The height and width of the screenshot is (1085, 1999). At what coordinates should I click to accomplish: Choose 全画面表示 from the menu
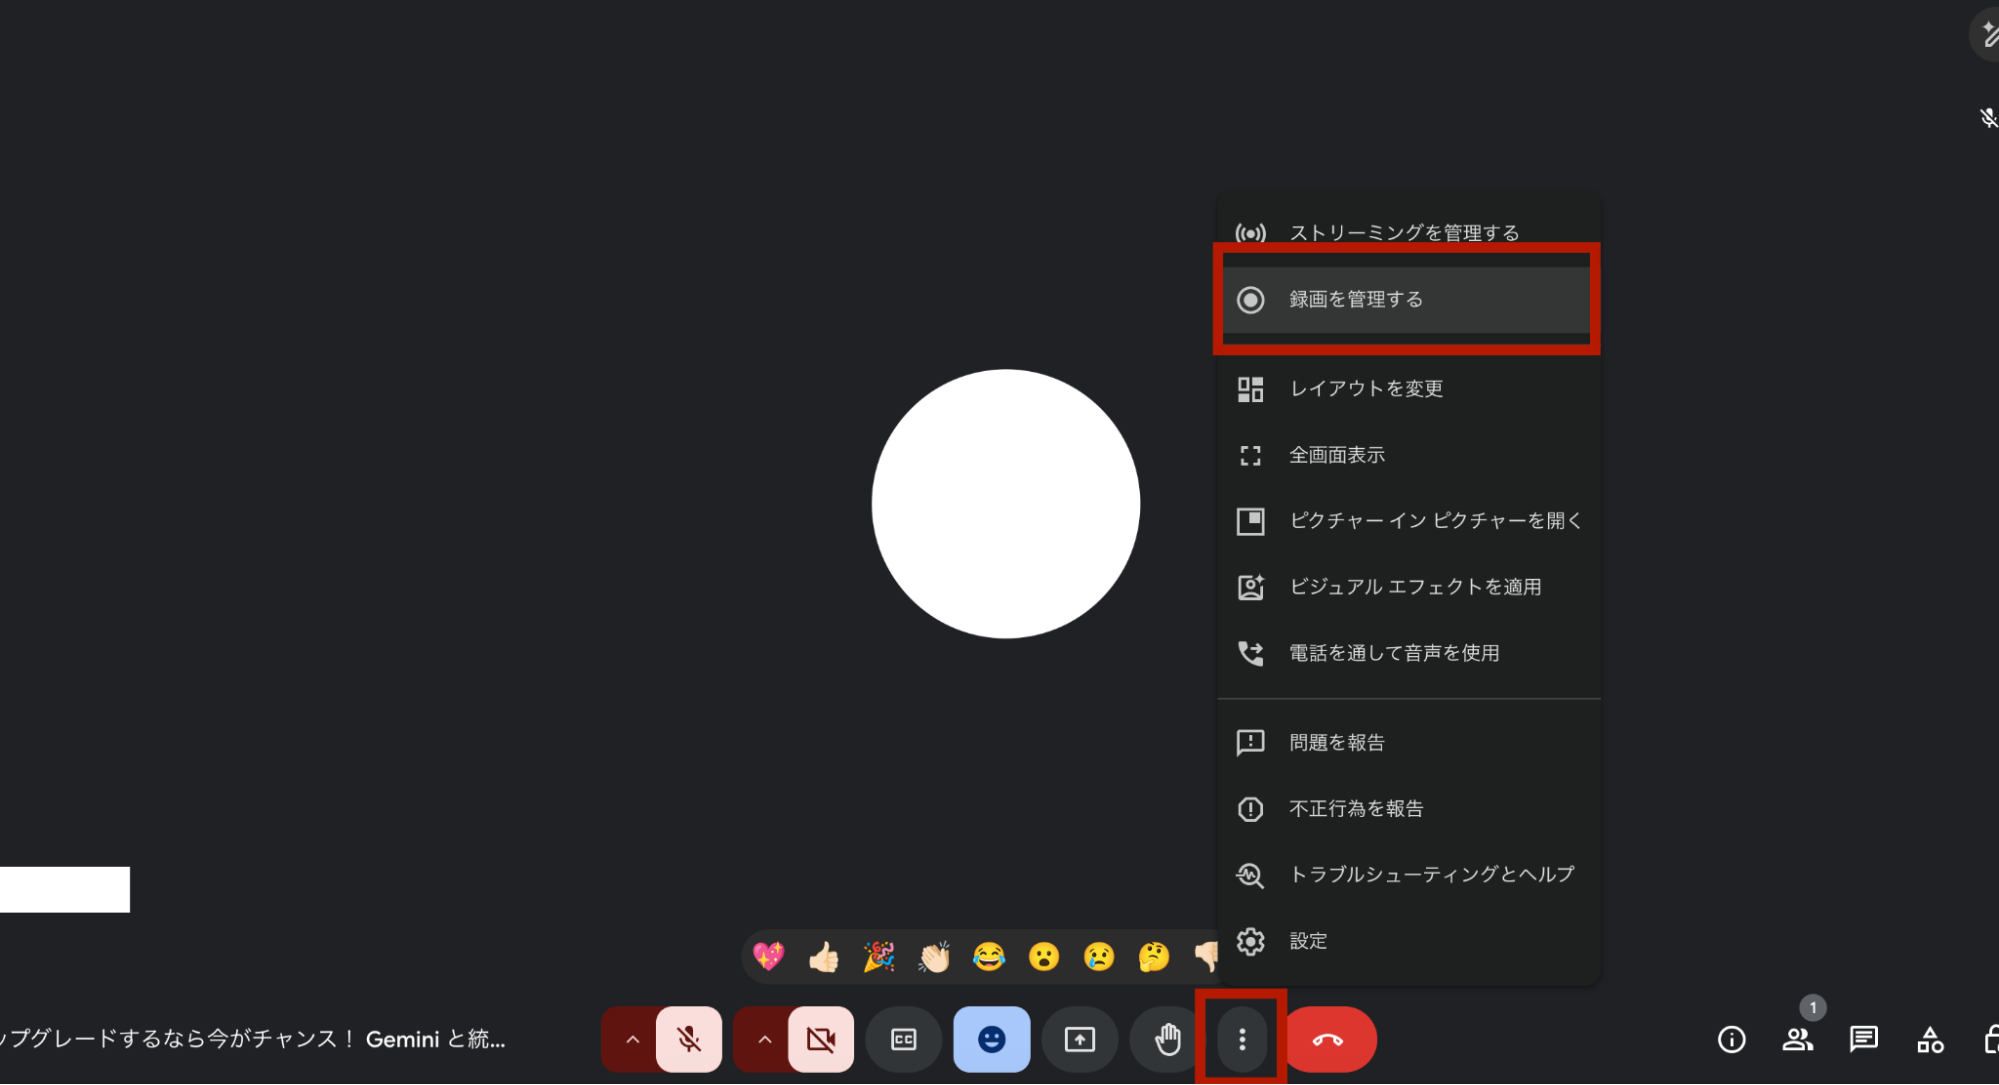[x=1408, y=455]
